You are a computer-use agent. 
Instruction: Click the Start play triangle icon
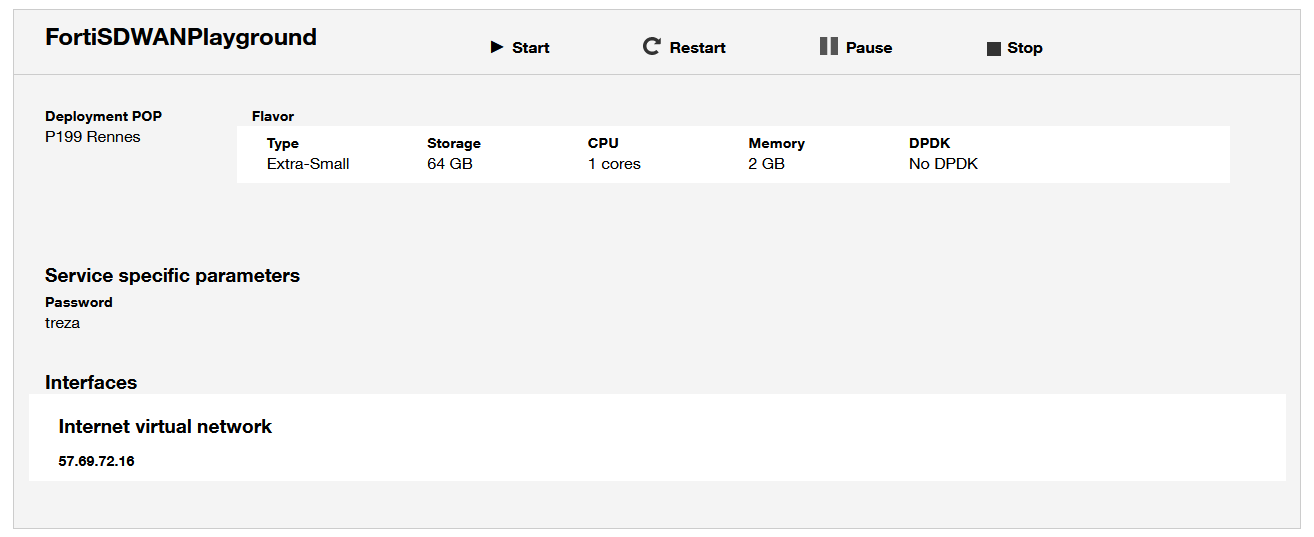coord(497,47)
